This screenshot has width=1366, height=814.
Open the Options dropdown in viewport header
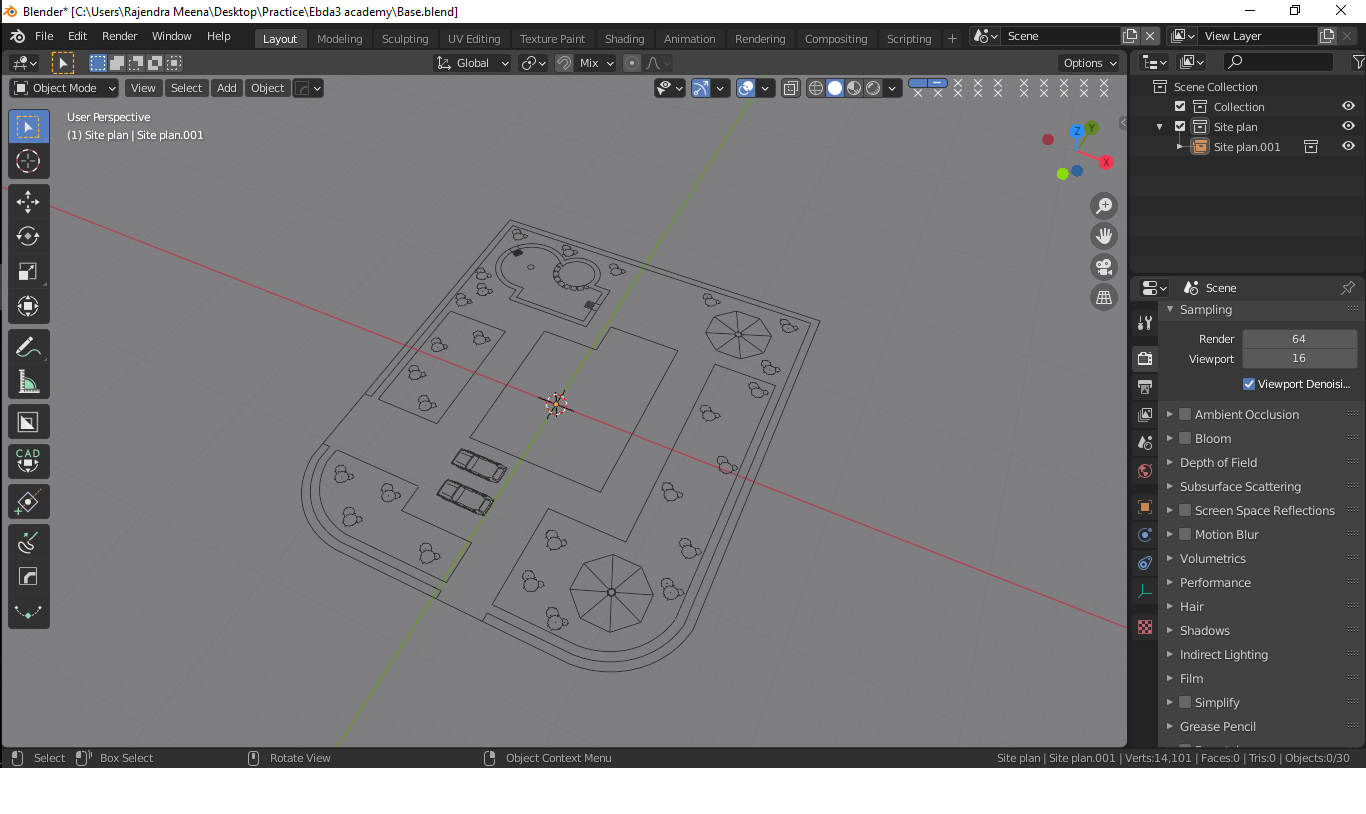point(1090,63)
